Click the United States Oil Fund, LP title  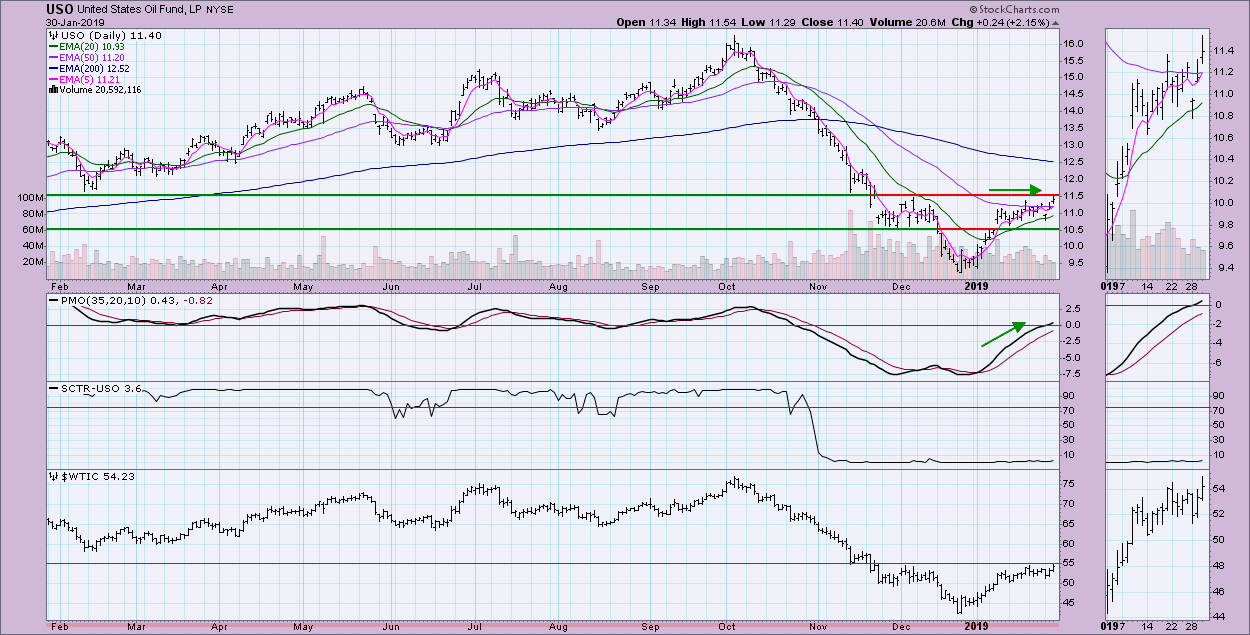click(138, 9)
